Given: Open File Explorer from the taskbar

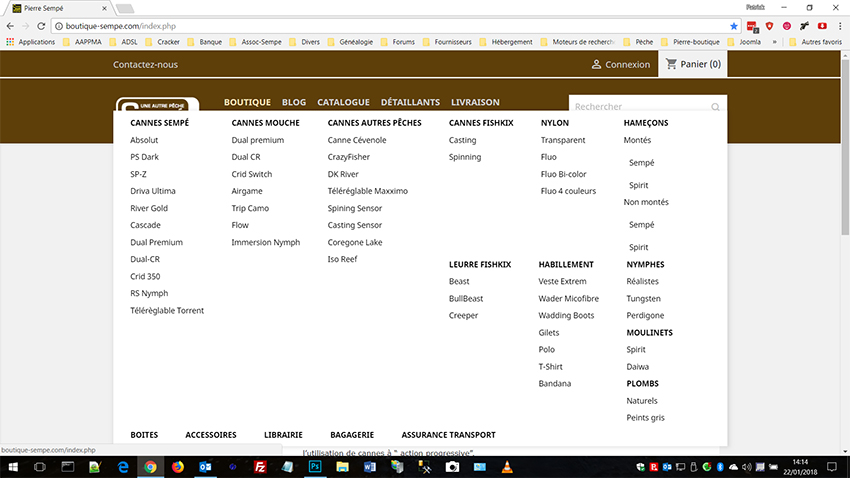Looking at the screenshot, I should 342,467.
